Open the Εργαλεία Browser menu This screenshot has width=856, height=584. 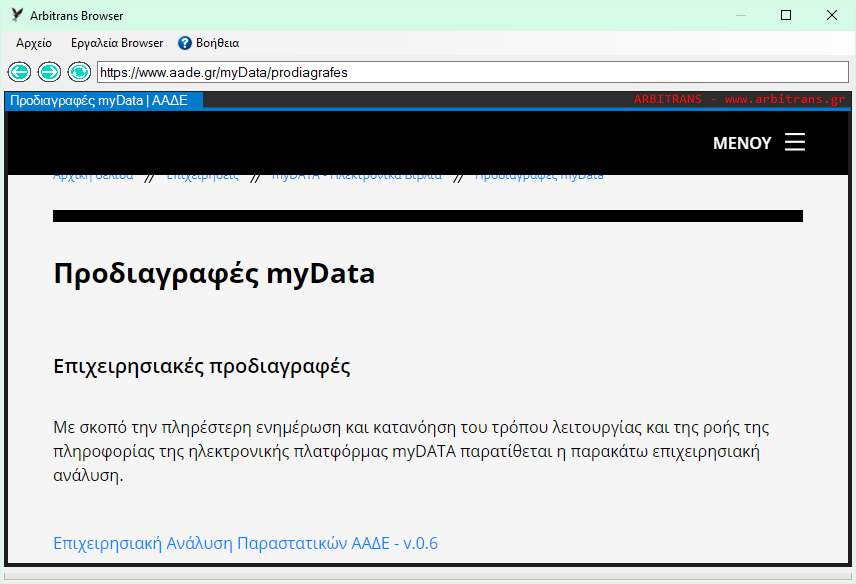click(x=117, y=43)
